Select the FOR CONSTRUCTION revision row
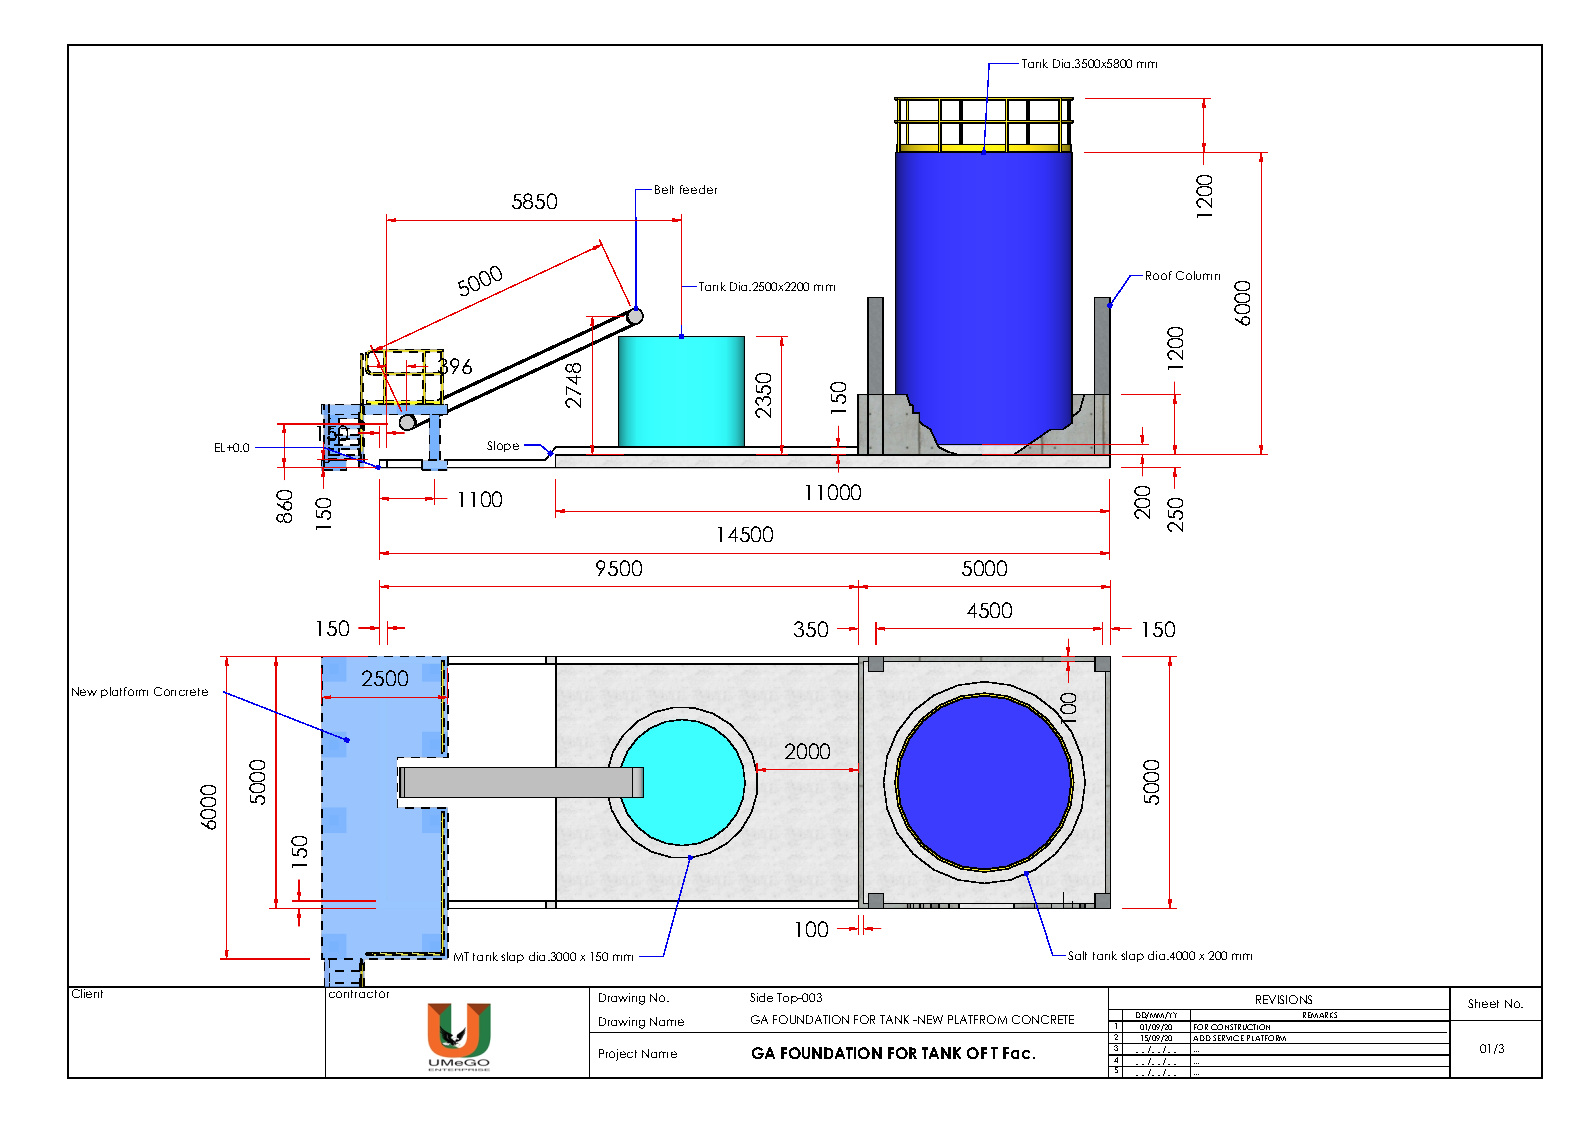This screenshot has height=1123, width=1587. [x=1279, y=1027]
